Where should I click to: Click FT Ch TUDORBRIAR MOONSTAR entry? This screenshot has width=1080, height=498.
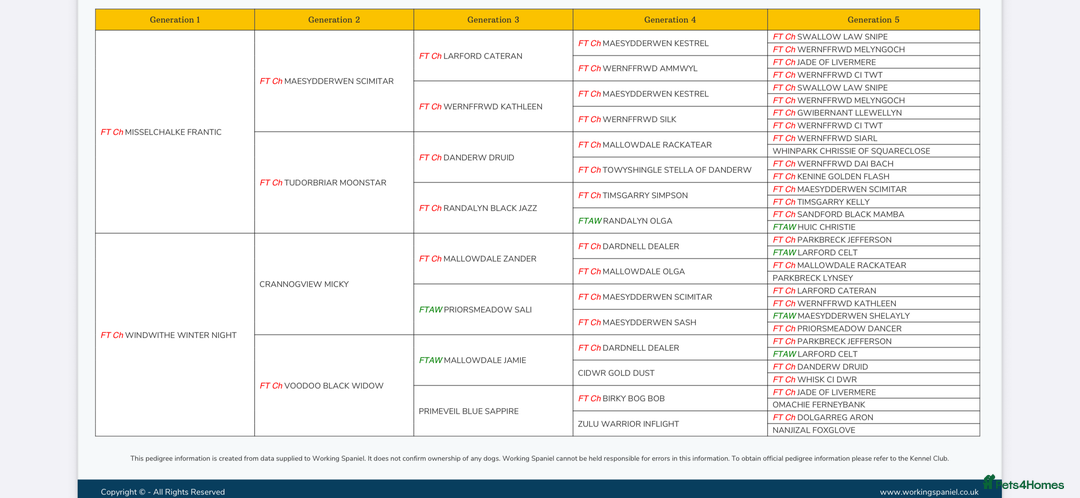322,183
